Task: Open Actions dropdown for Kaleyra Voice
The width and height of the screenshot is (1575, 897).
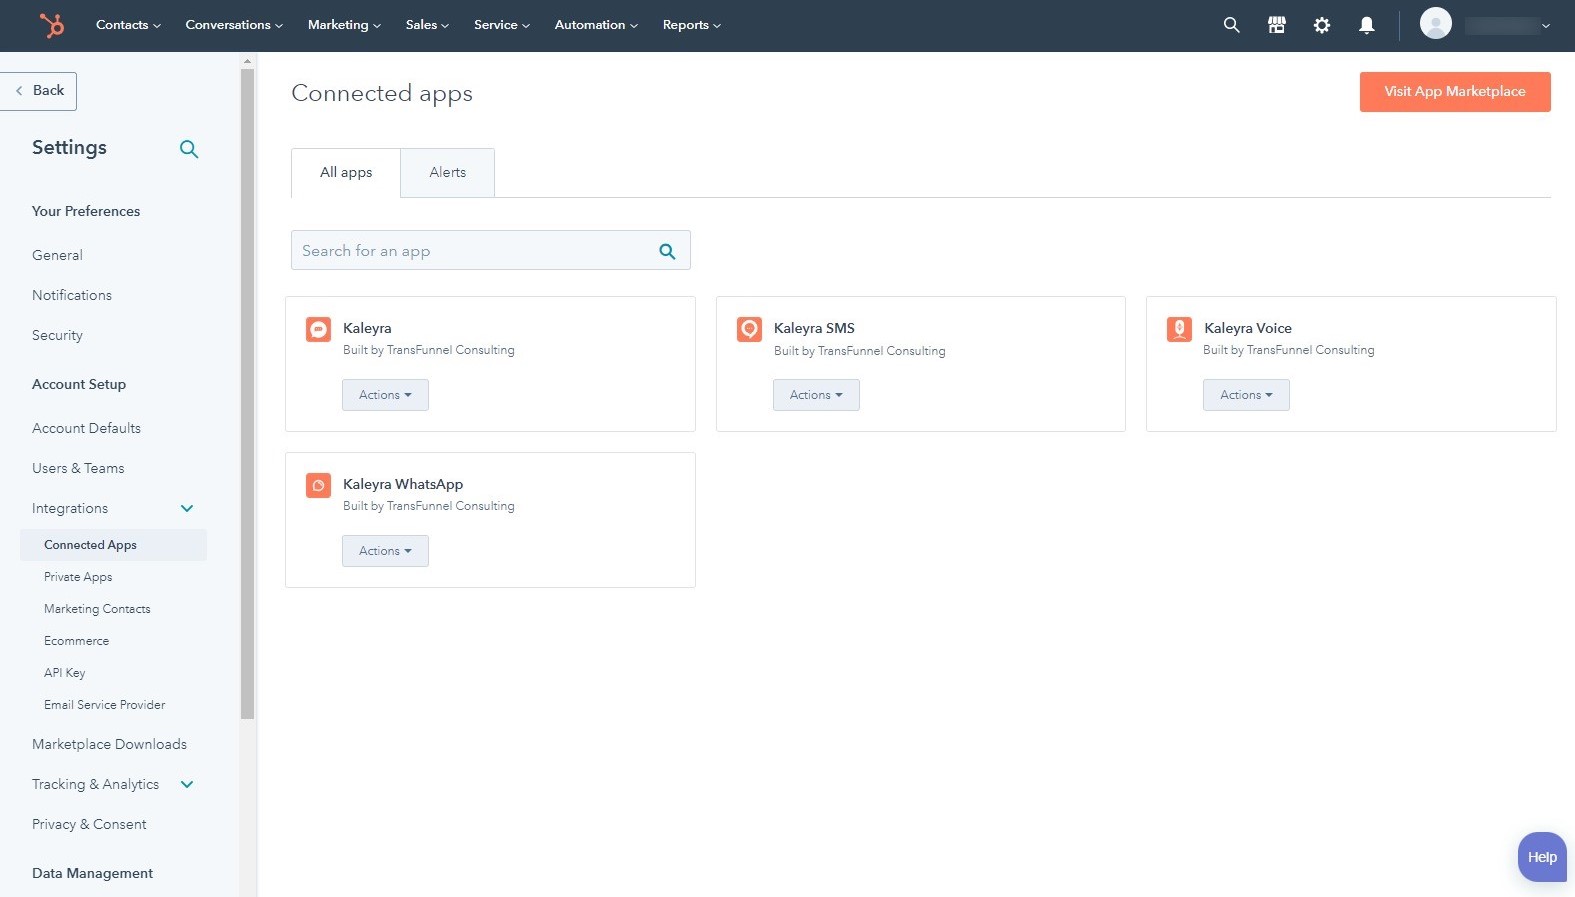Action: pyautogui.click(x=1246, y=395)
